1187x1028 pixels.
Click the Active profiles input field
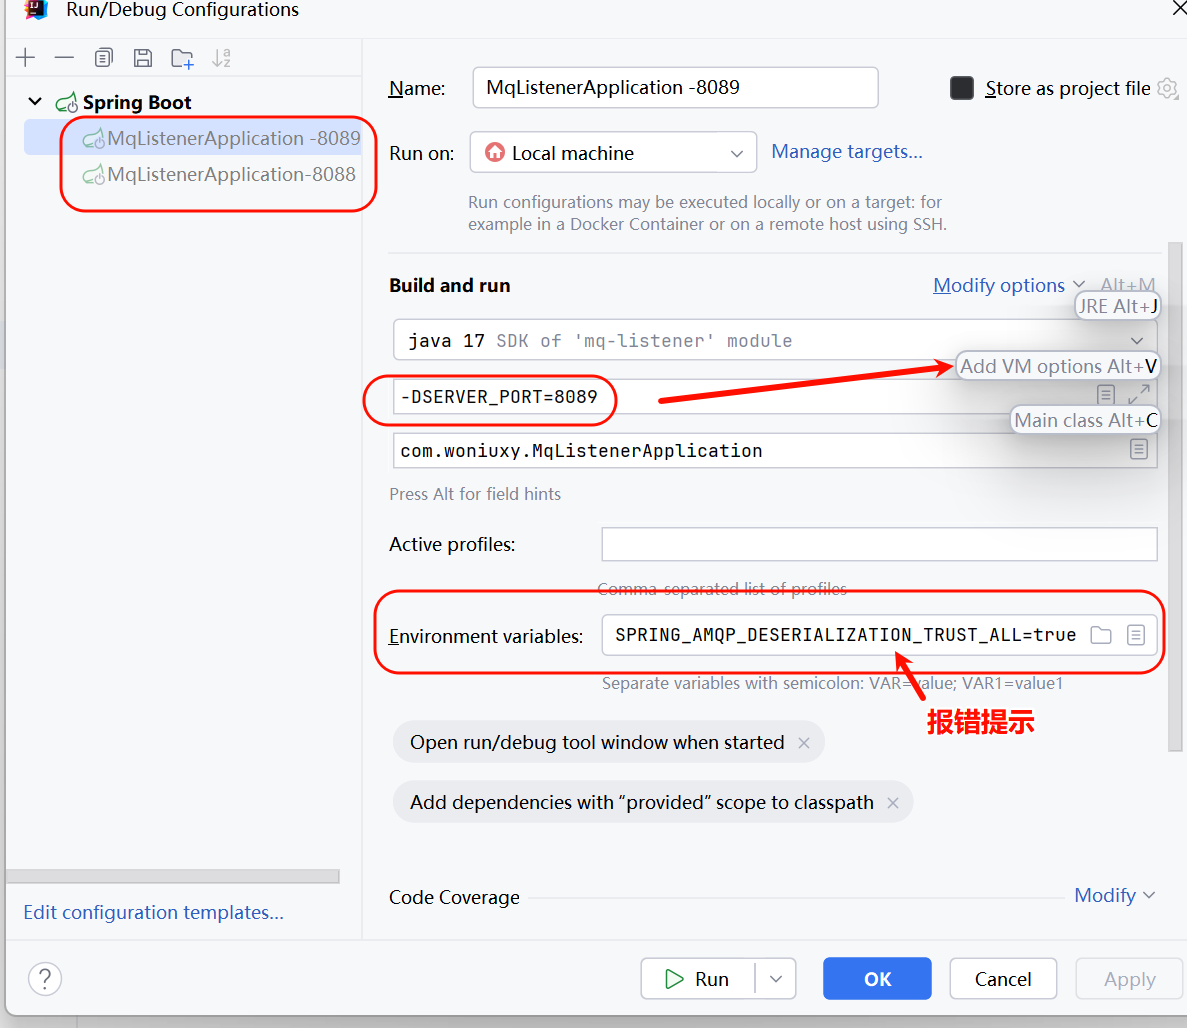(x=879, y=544)
